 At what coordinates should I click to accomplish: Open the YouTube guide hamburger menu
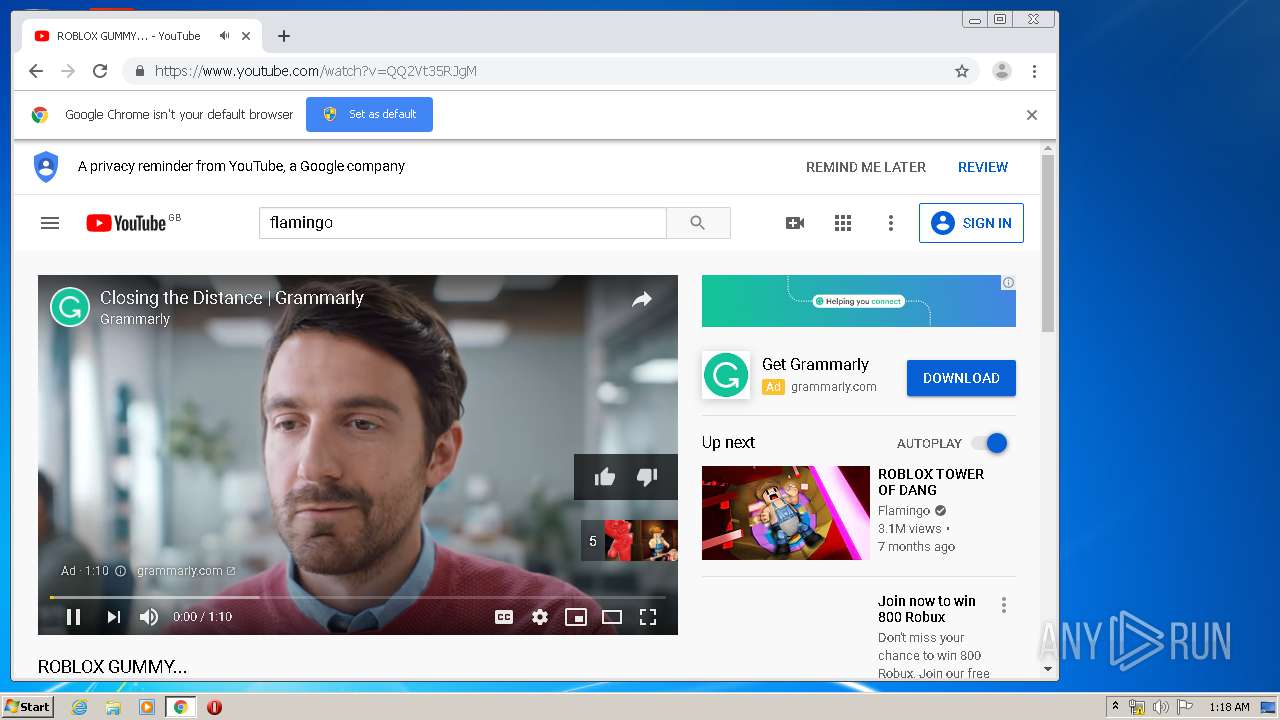click(50, 223)
